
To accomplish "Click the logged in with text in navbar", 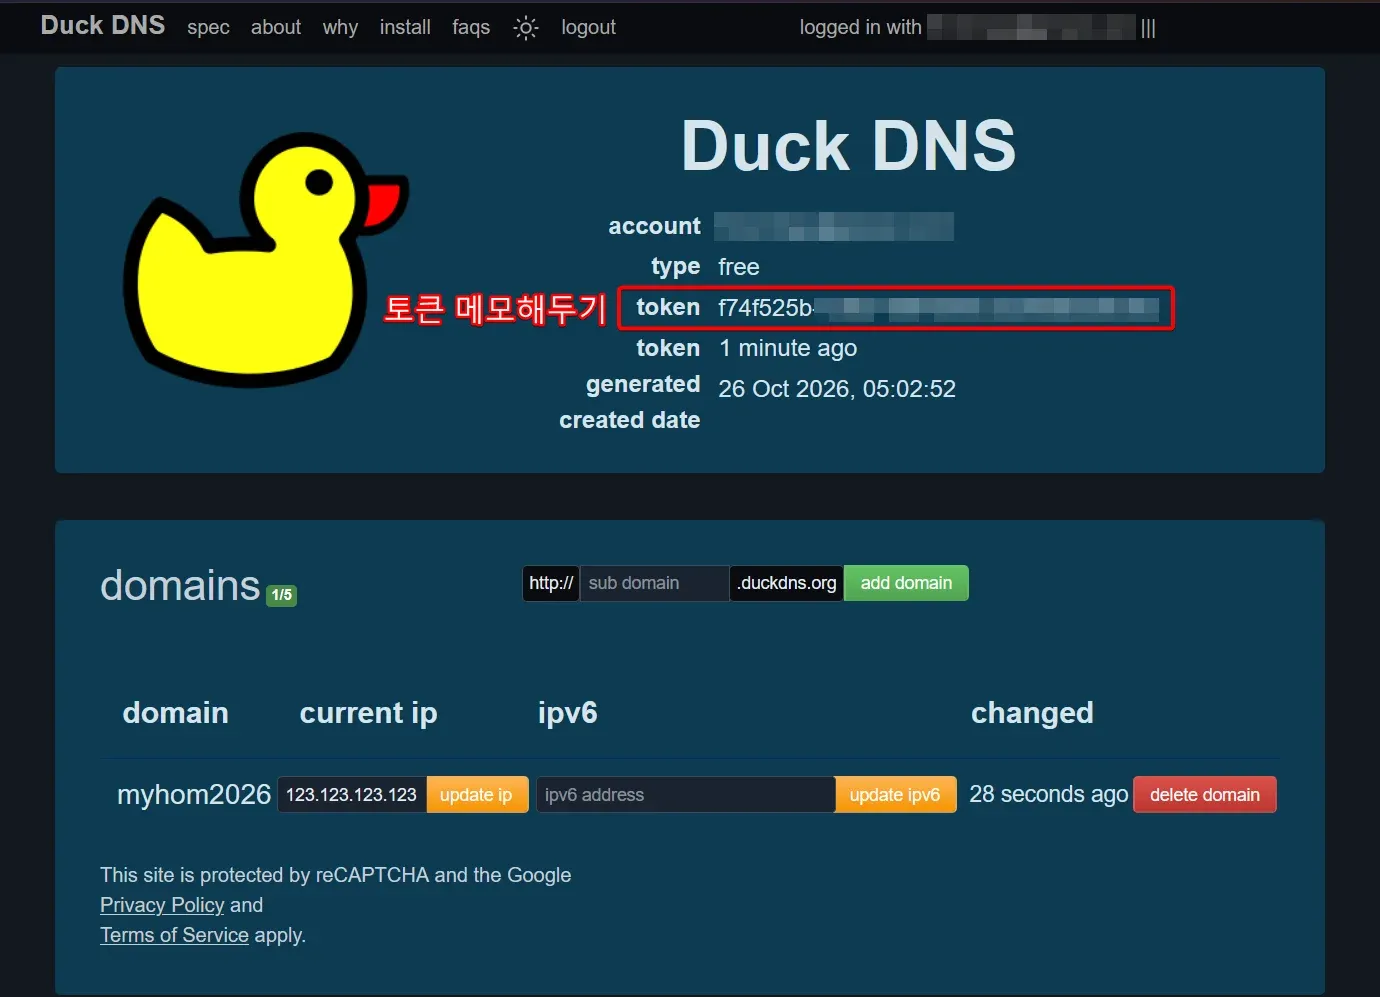I will pos(861,28).
